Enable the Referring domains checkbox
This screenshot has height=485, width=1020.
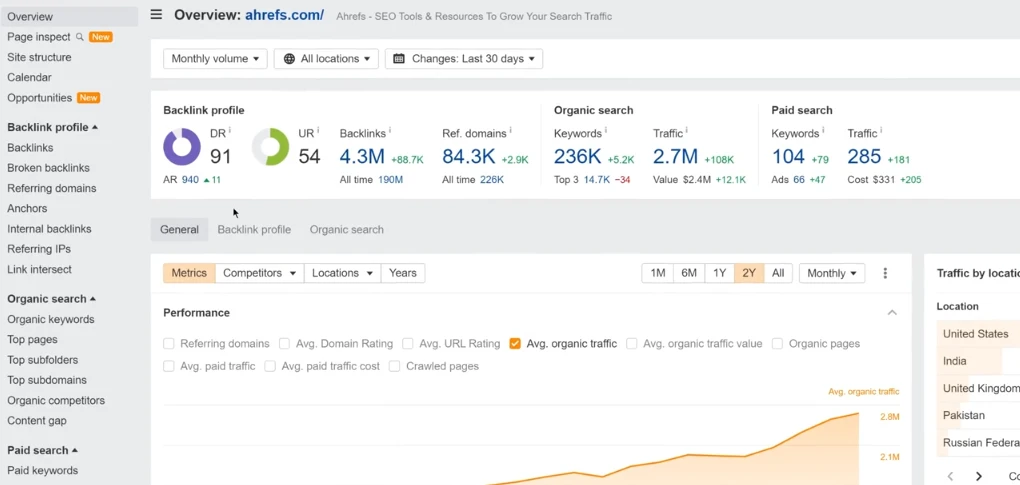(x=169, y=344)
